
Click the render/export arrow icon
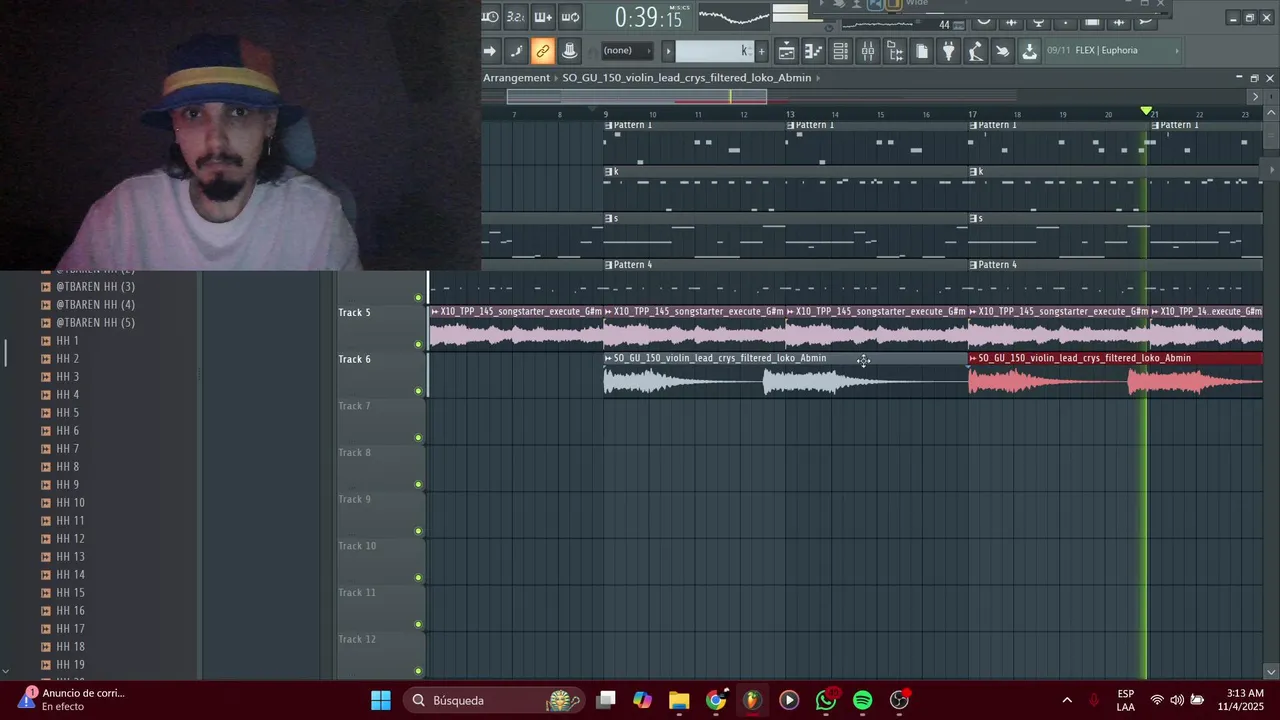1002,51
